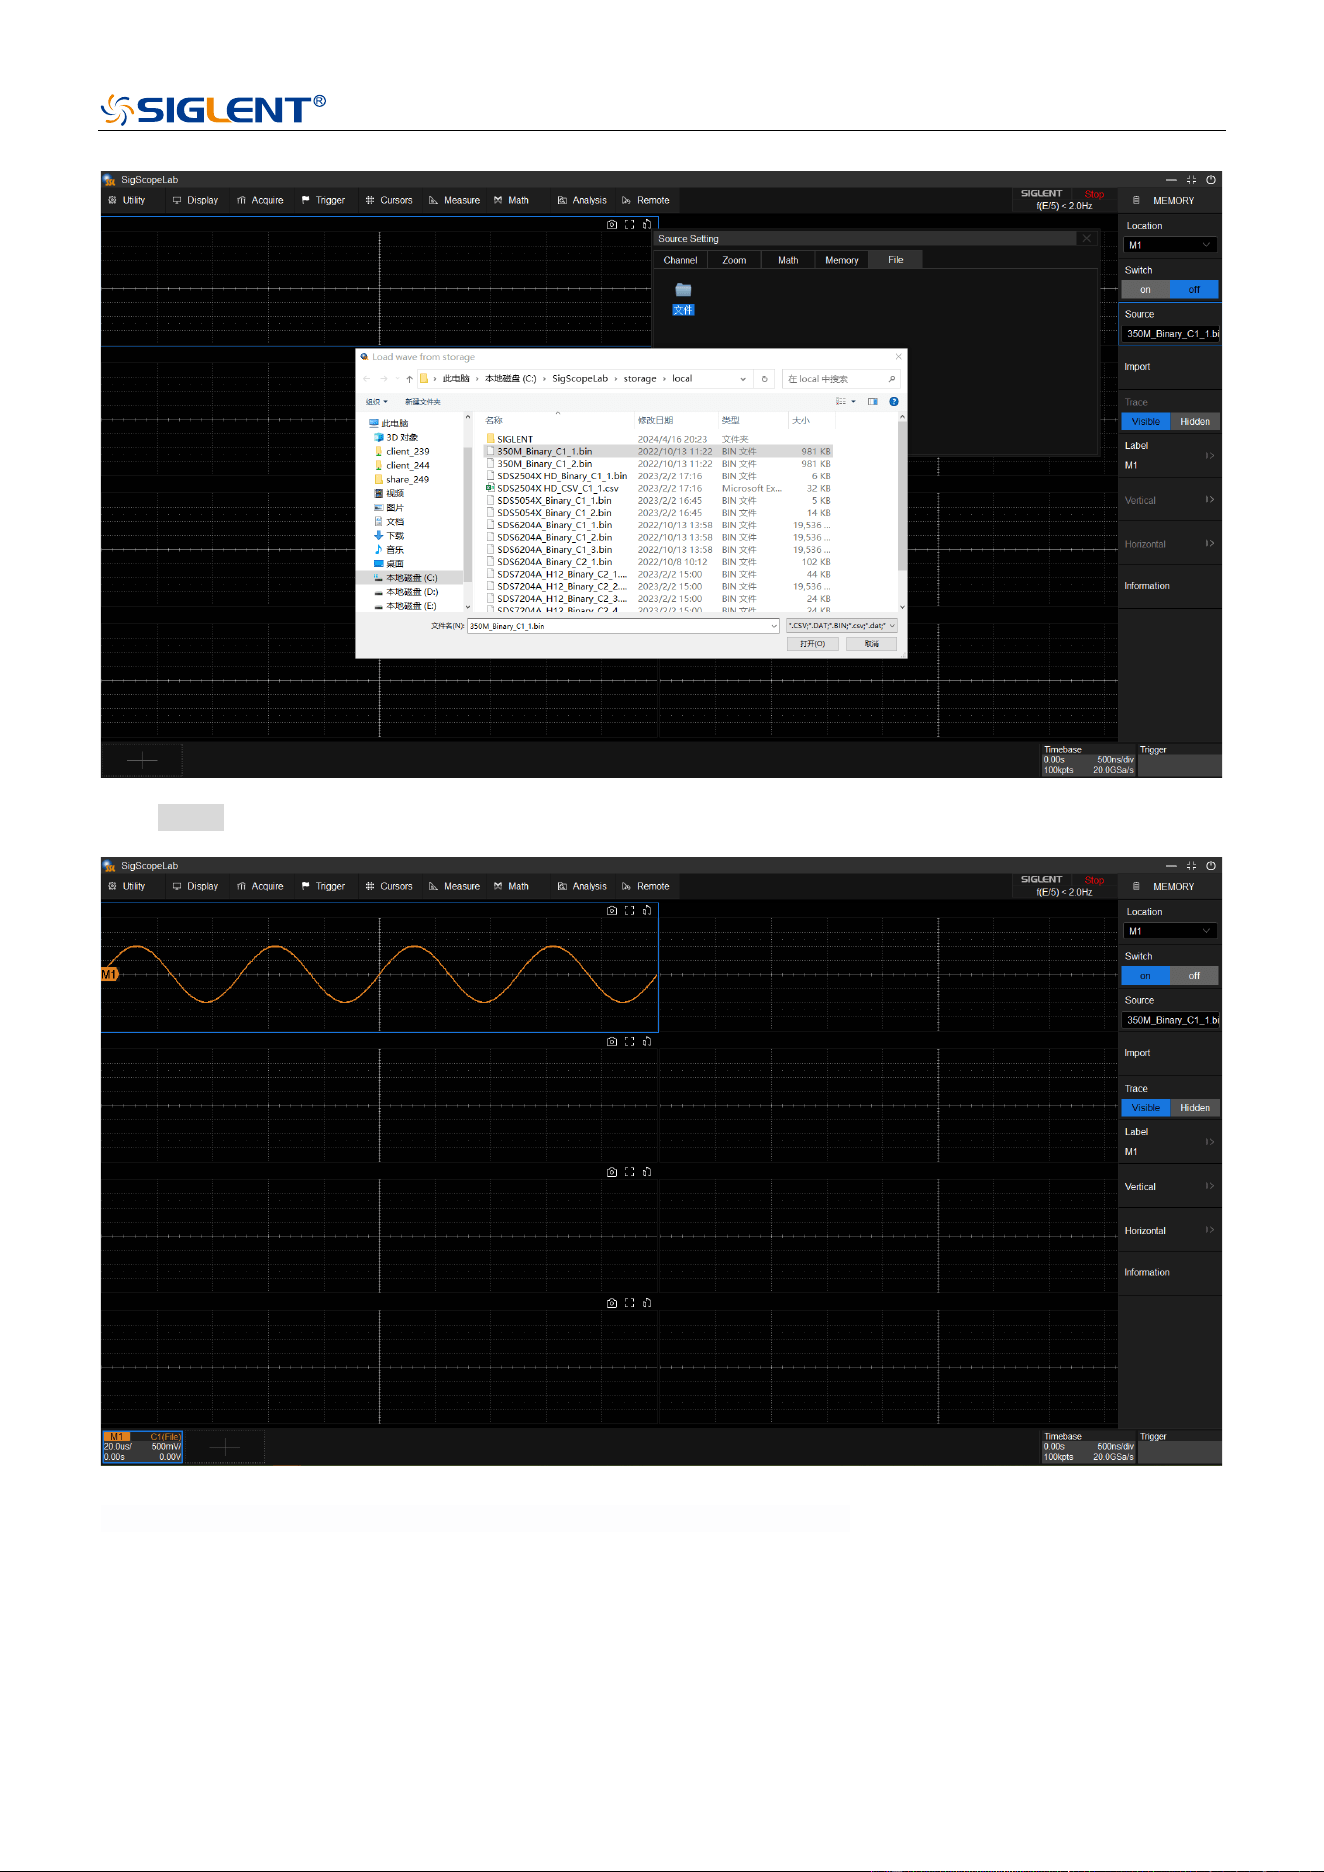Screen dimensions: 1324x1872
Task: Open the 组织 organize dropdown in Load wave dialog
Action: (x=376, y=401)
